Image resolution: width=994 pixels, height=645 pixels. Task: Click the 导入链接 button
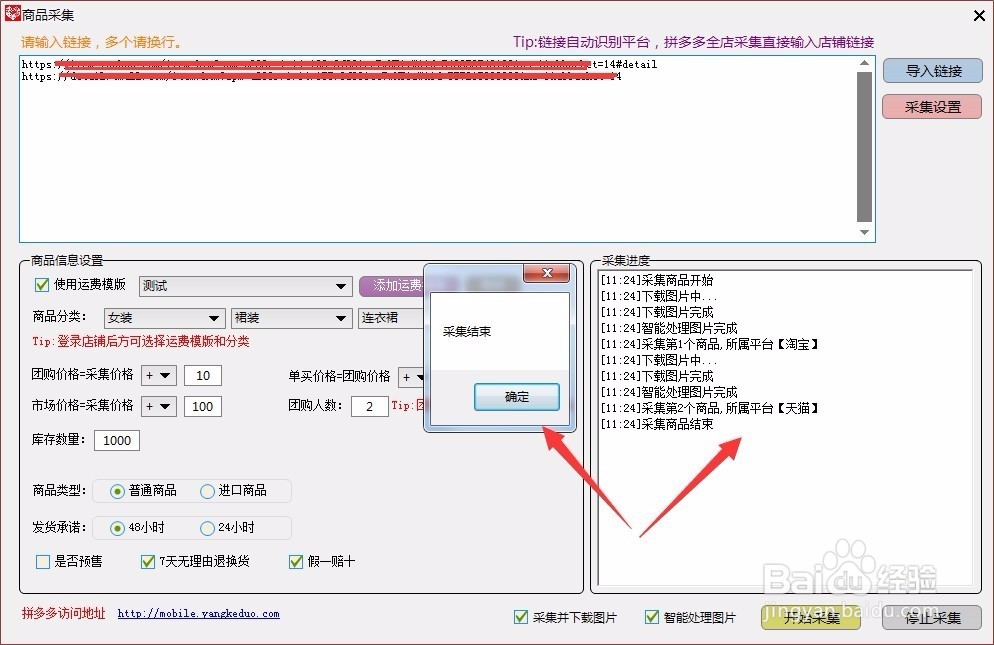tap(933, 71)
